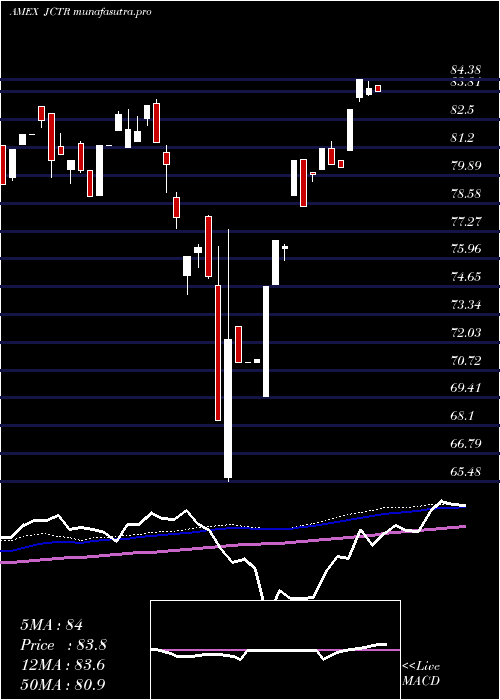Click the 69.41 price axis label

[466, 388]
